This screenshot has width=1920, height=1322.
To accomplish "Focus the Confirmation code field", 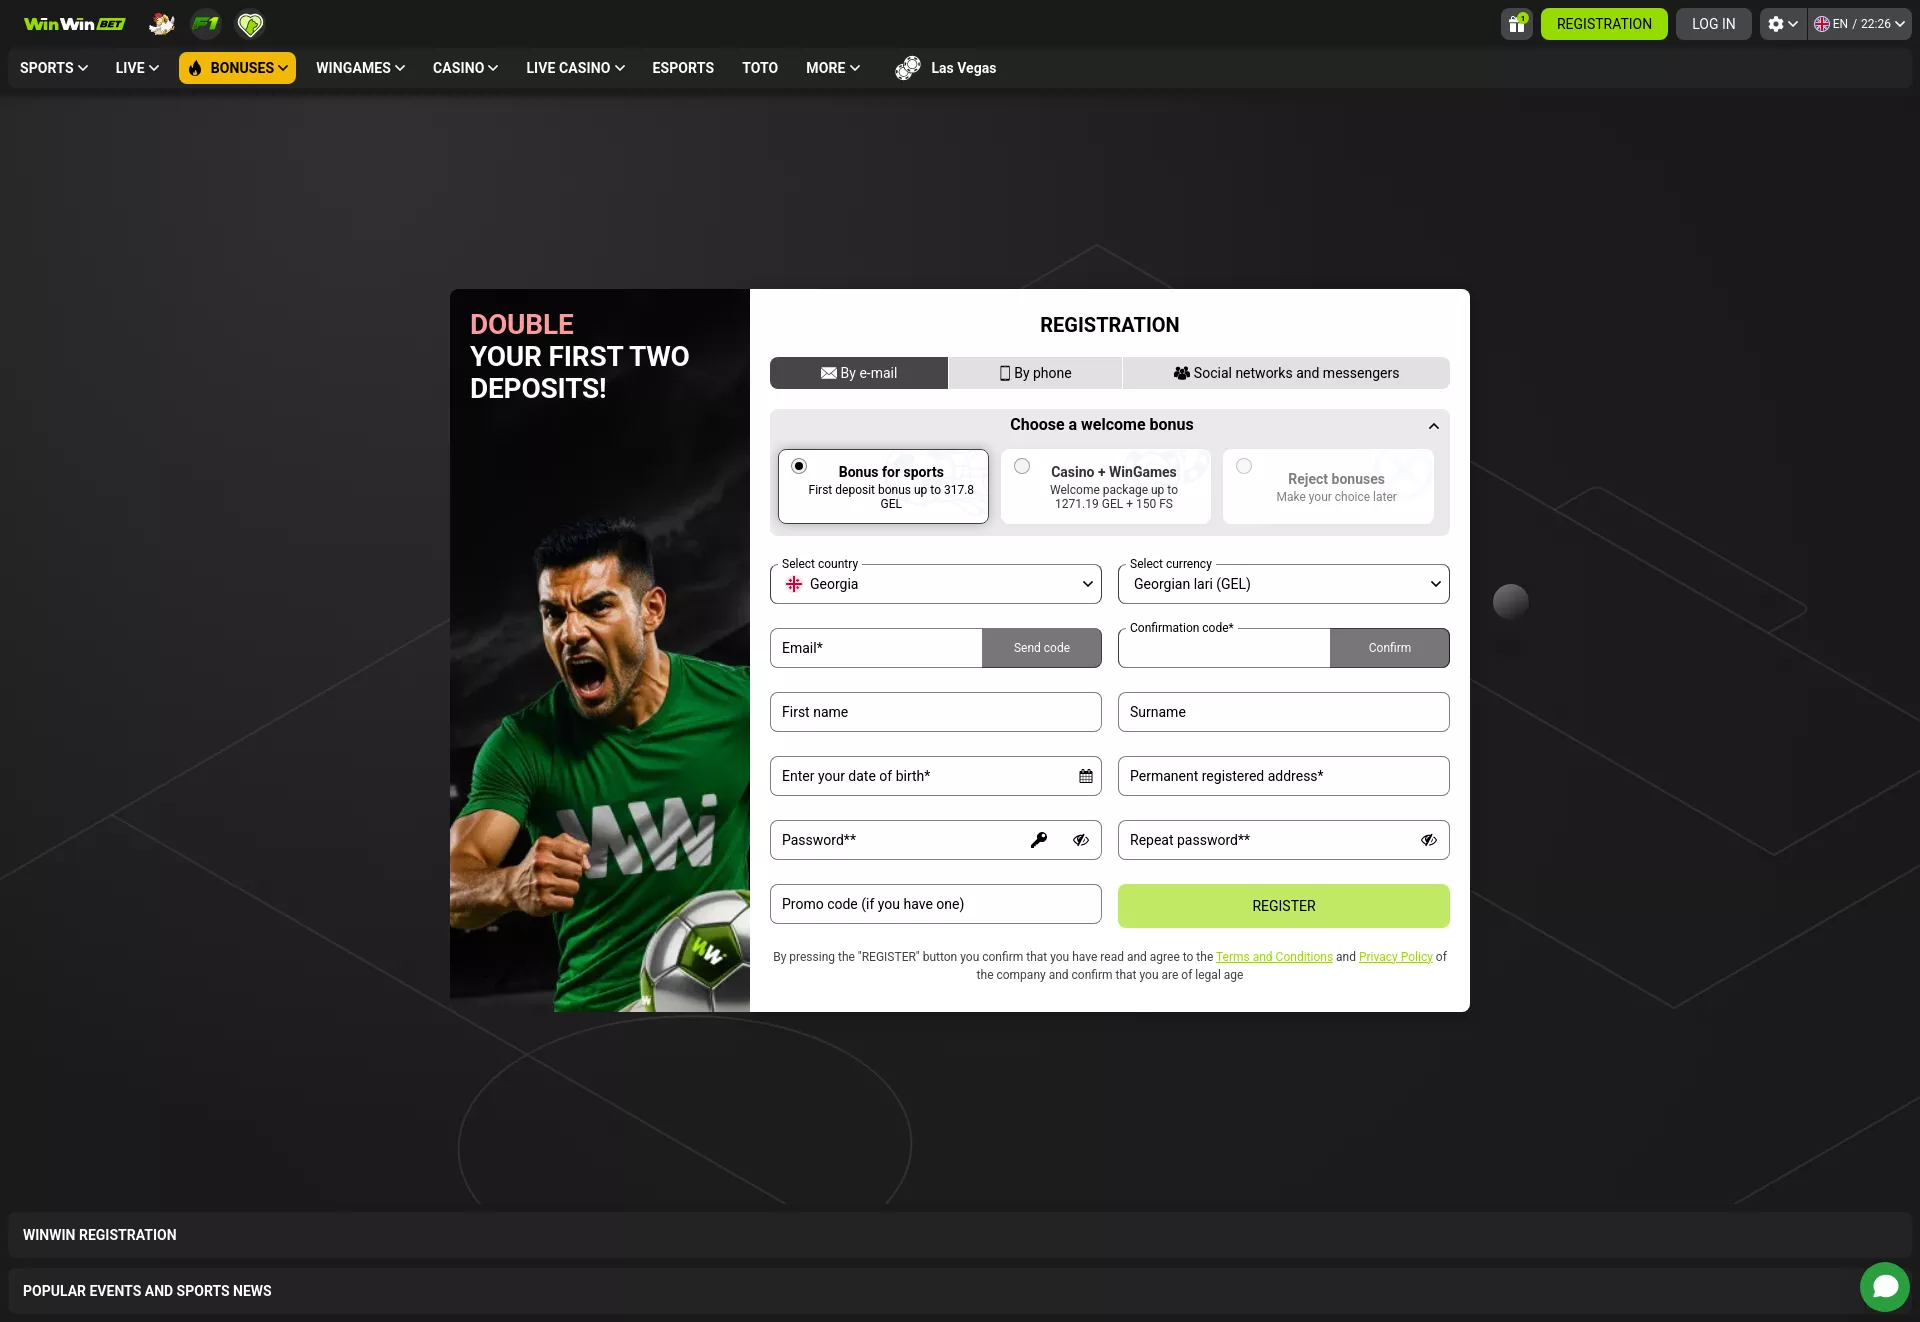I will click(x=1224, y=648).
